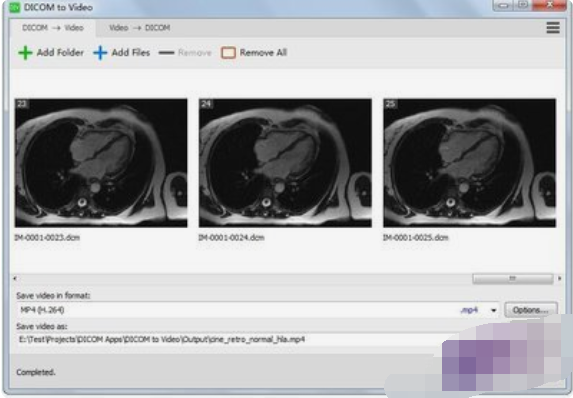Switch to the Video → DICOM tab
The width and height of the screenshot is (573, 398).
(140, 28)
